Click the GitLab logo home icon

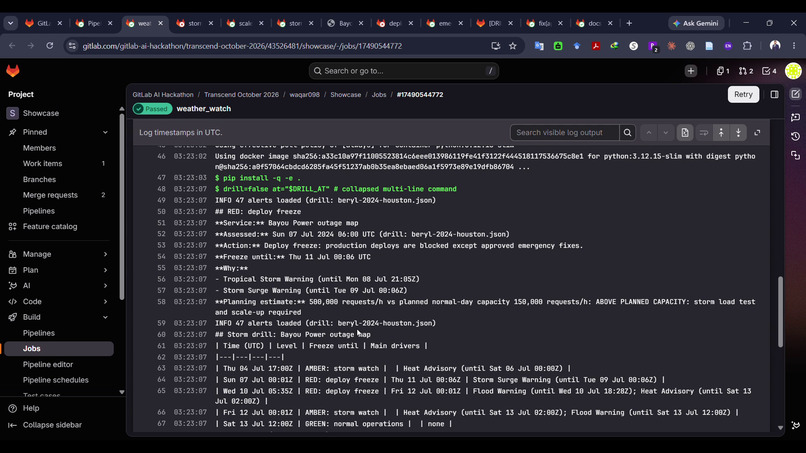(x=13, y=71)
